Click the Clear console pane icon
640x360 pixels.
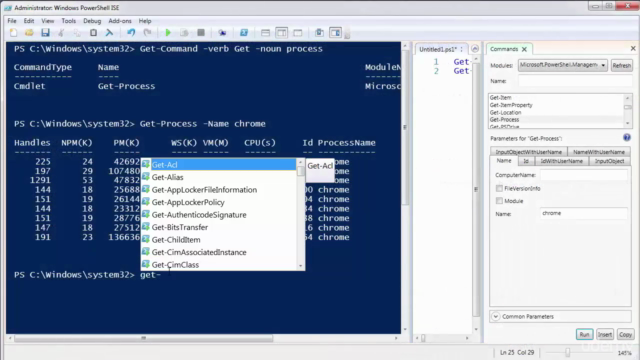(109, 33)
